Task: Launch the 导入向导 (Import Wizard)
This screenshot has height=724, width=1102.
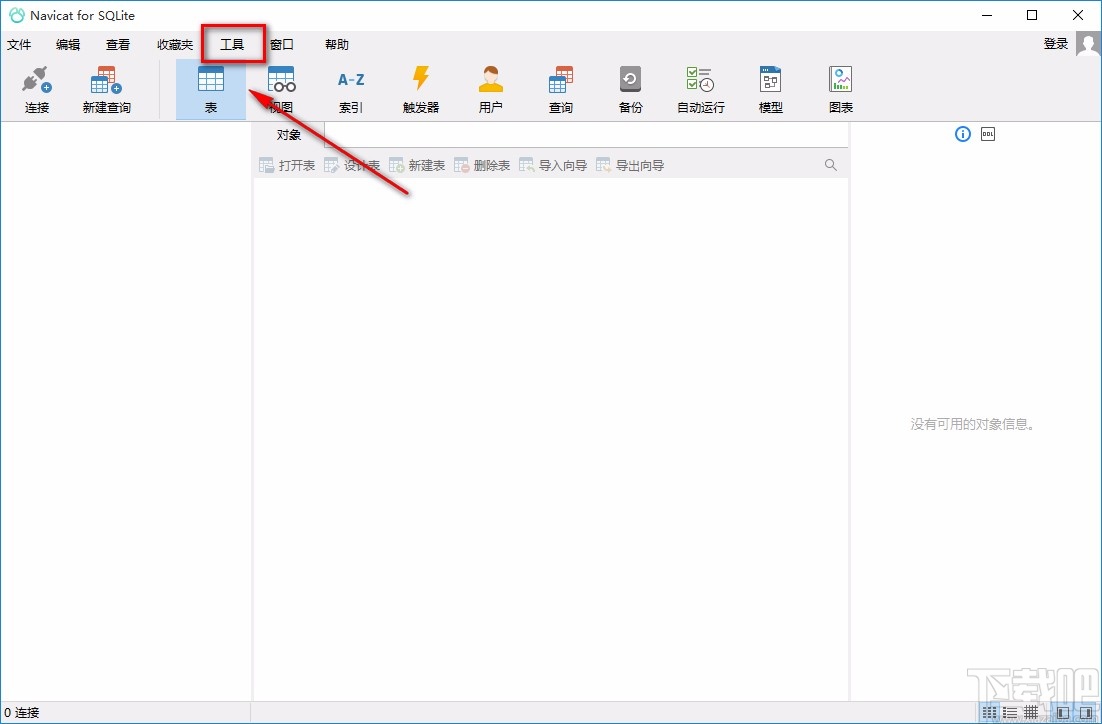Action: tap(553, 165)
